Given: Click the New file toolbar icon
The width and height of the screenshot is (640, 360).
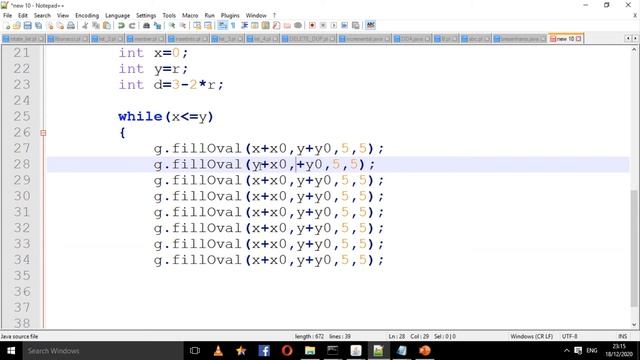Looking at the screenshot, I should tap(7, 25).
